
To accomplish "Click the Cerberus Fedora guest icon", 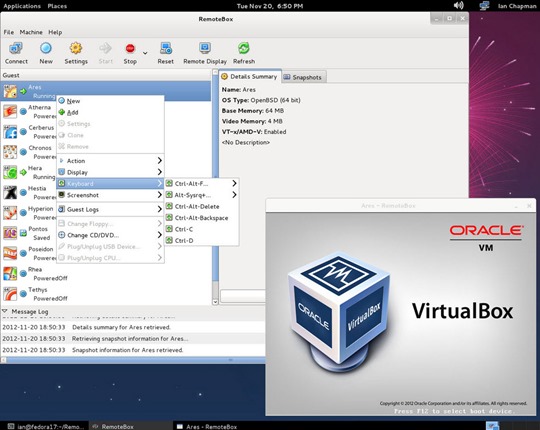I will point(10,132).
